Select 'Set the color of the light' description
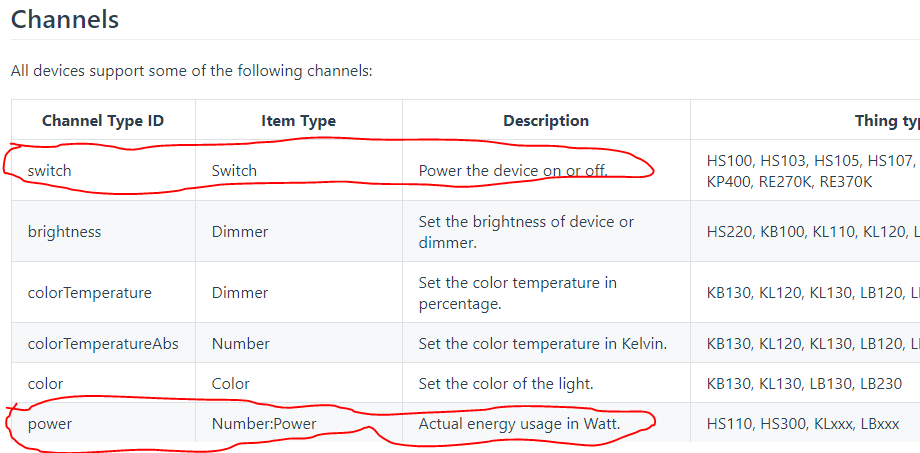 pyautogui.click(x=506, y=384)
